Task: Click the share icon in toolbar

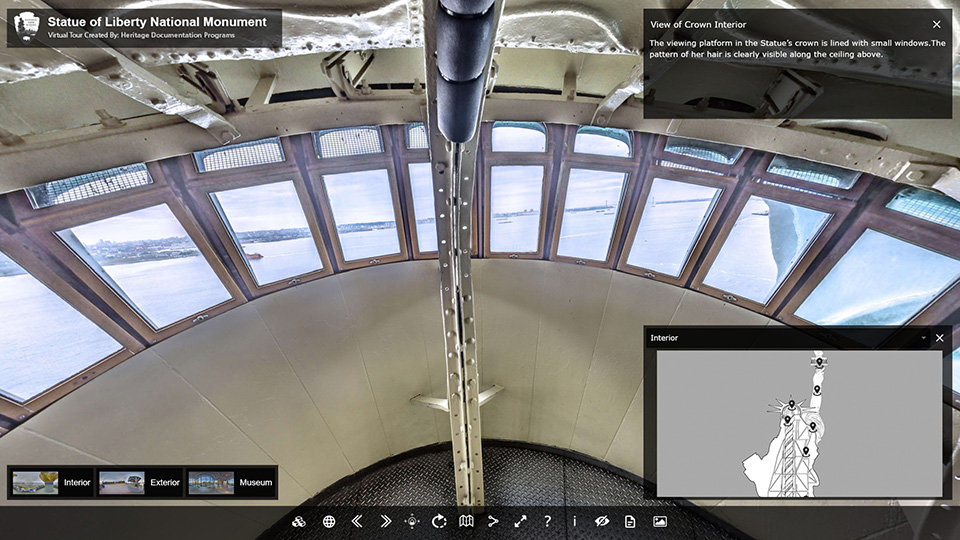Action: coord(493,521)
